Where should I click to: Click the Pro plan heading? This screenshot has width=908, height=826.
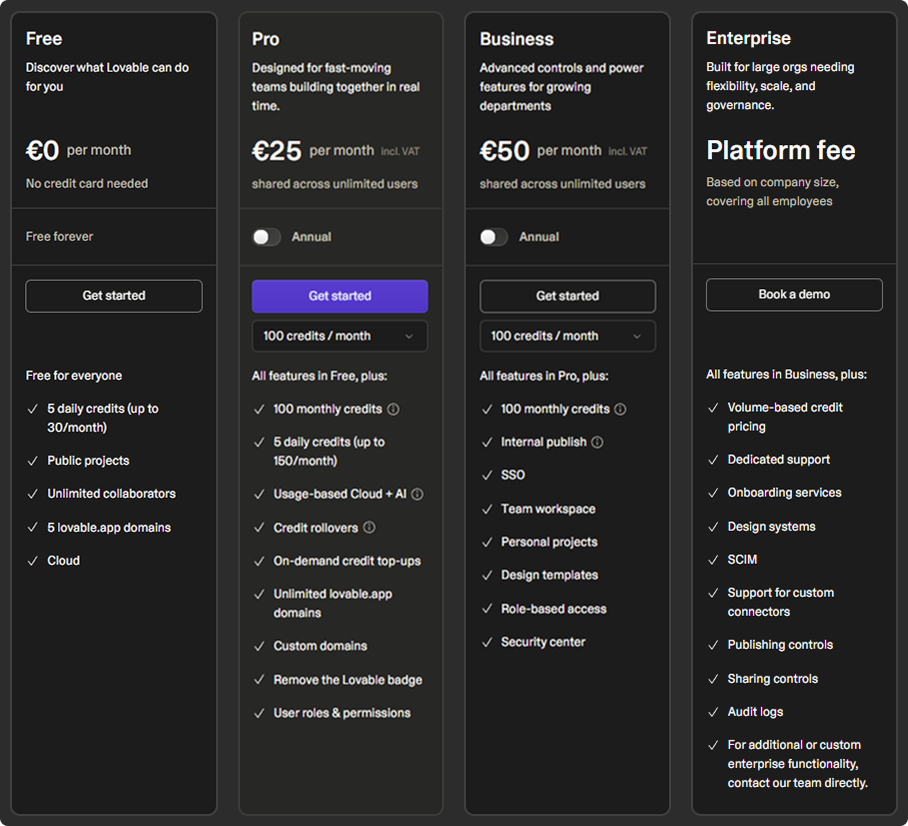[x=266, y=39]
